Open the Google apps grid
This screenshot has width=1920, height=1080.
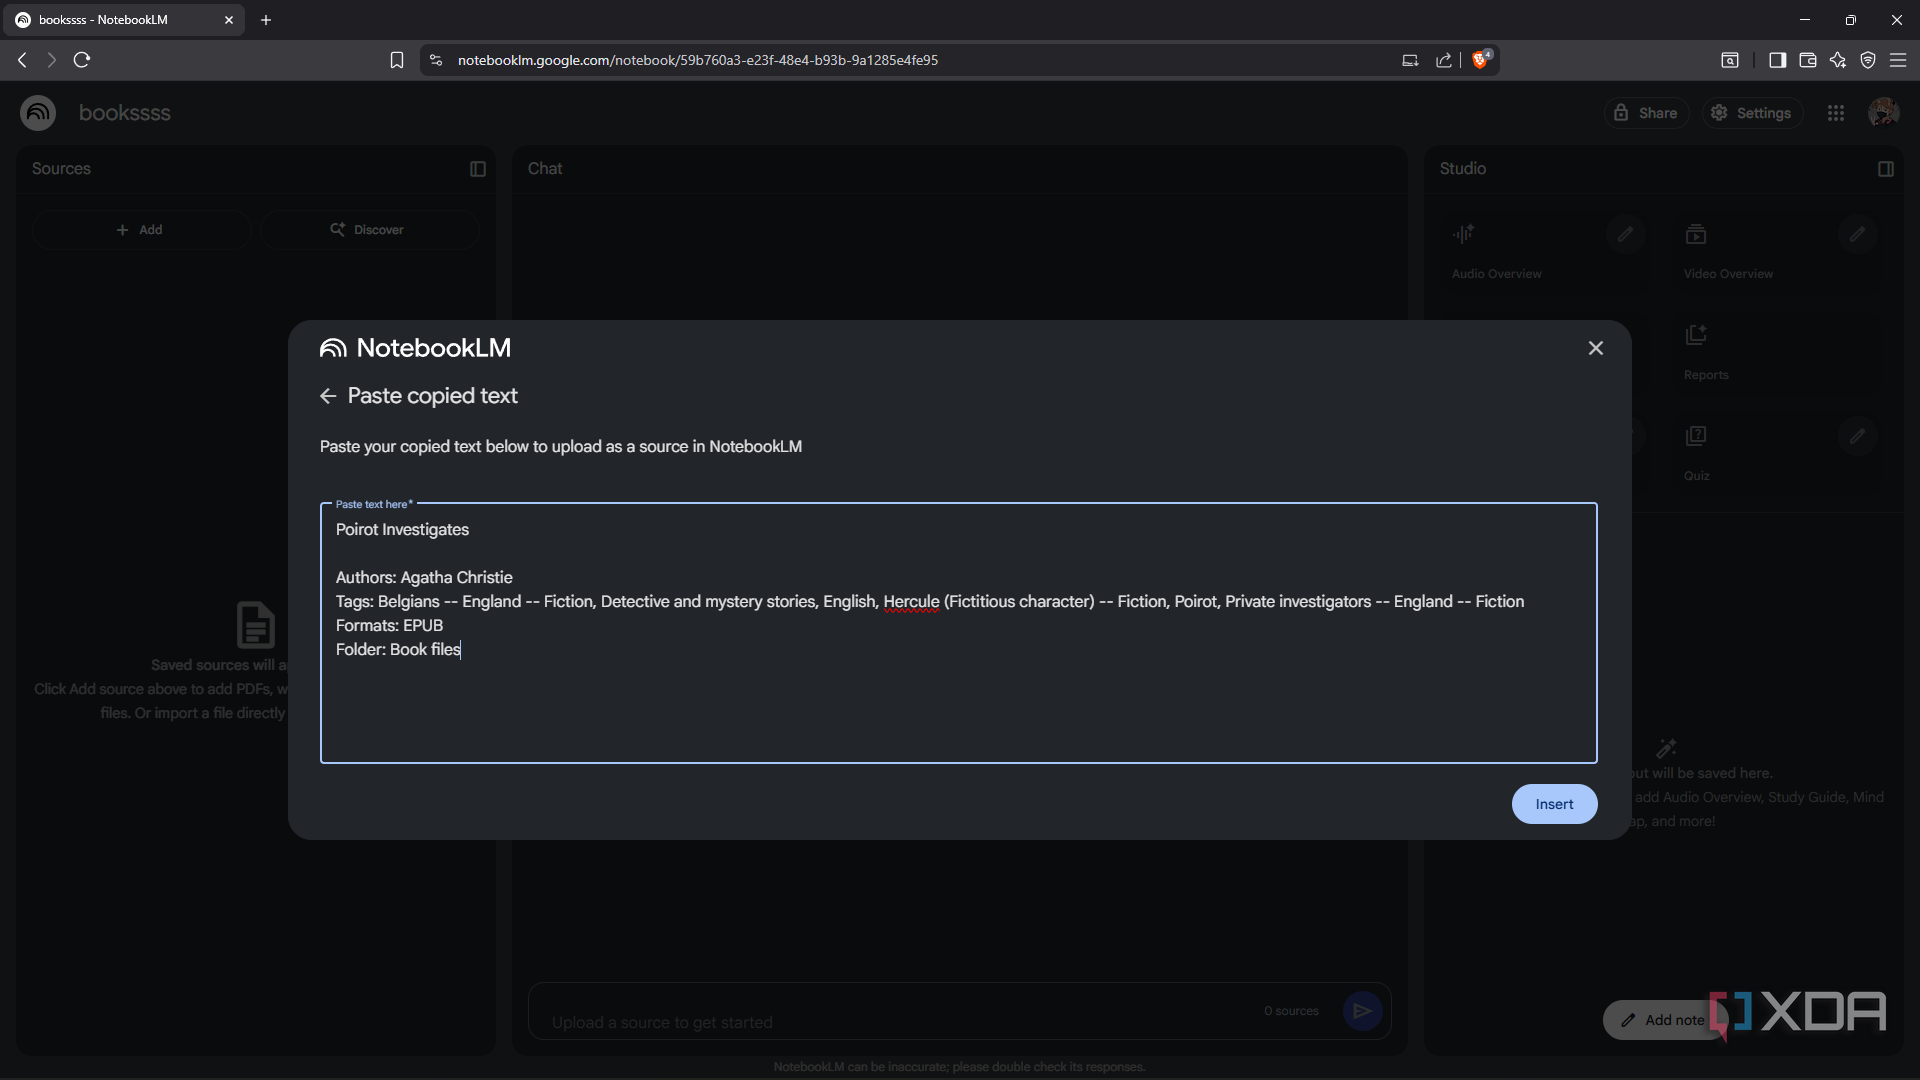[1836, 113]
